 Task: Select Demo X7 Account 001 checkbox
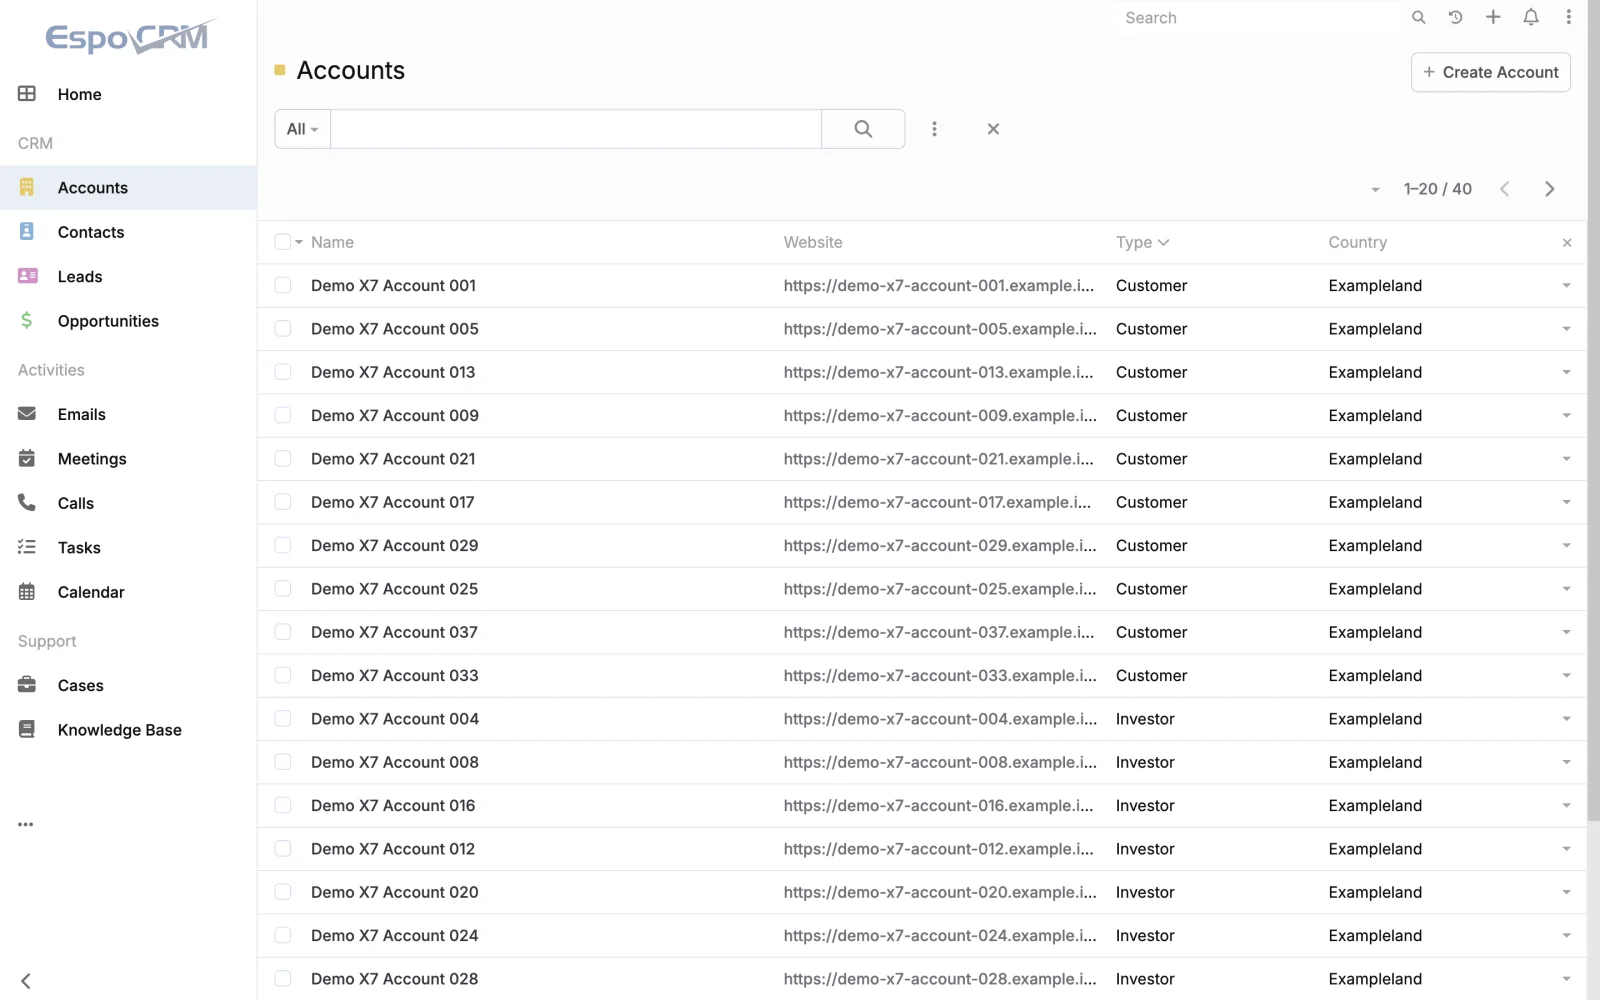(x=283, y=285)
